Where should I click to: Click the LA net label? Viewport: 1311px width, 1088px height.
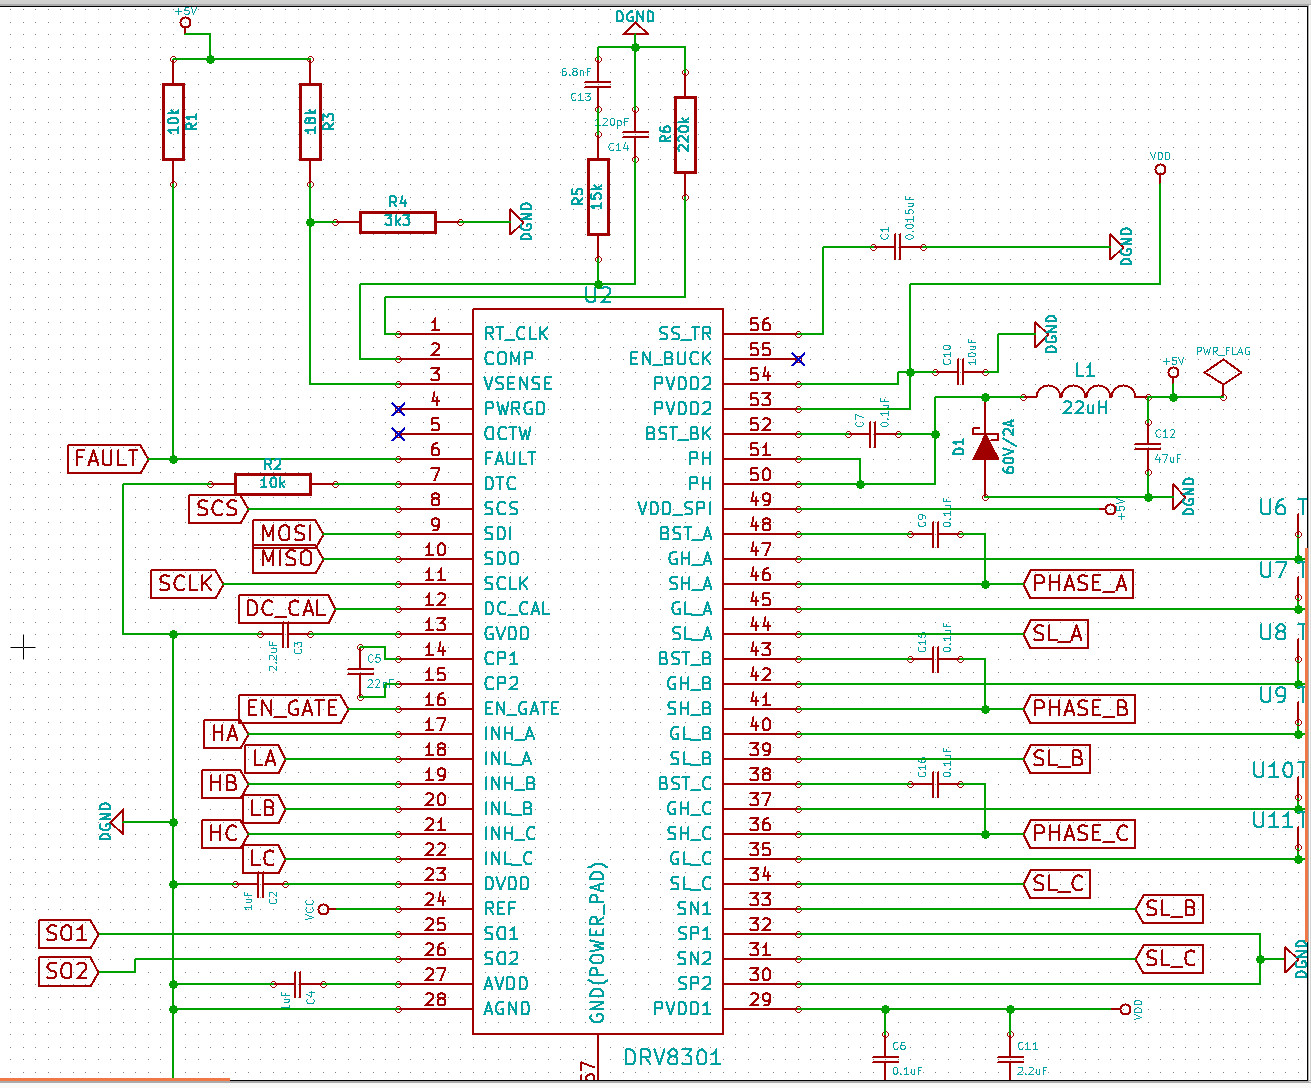(x=264, y=759)
